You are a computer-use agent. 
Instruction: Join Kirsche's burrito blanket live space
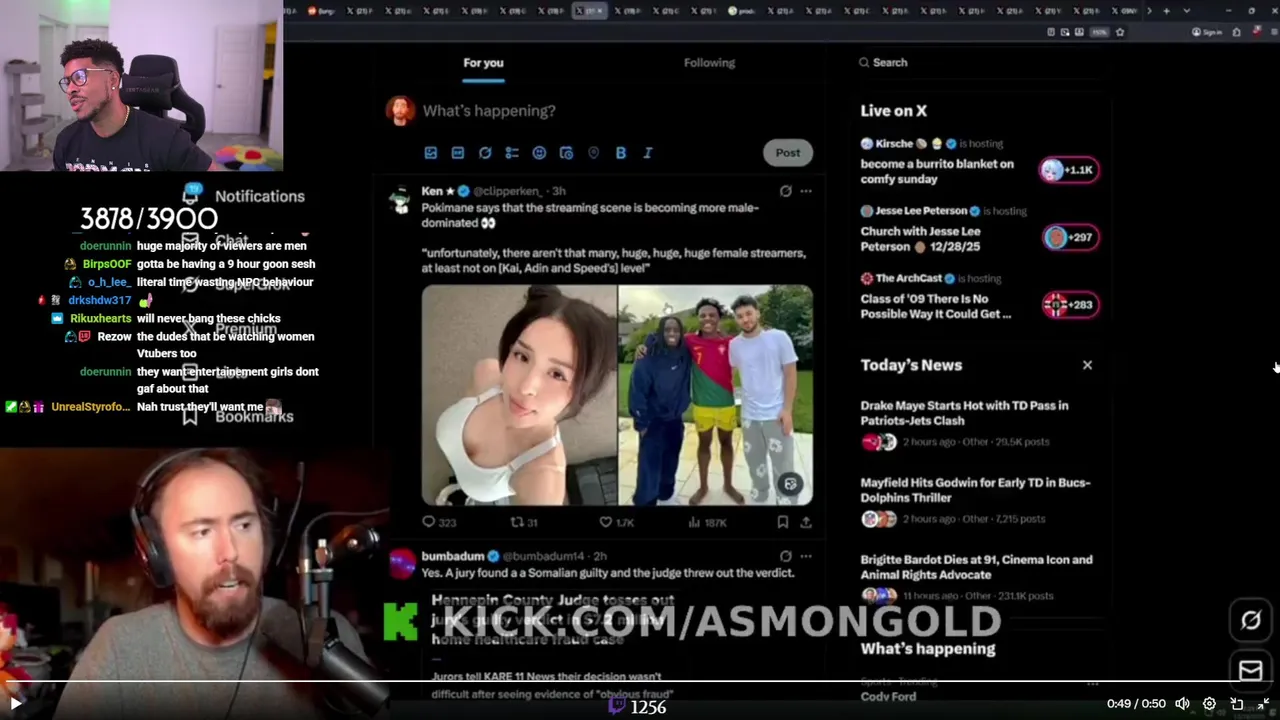[x=937, y=171]
